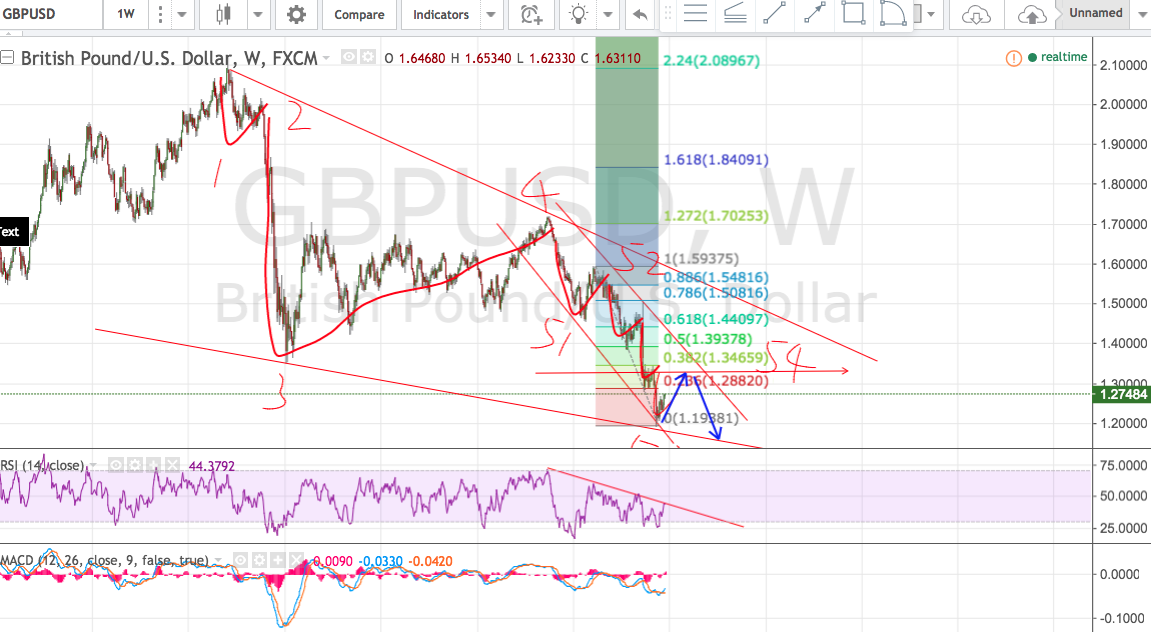Open the Unnamed chart layout menu
This screenshot has height=632, width=1151.
coord(1095,12)
